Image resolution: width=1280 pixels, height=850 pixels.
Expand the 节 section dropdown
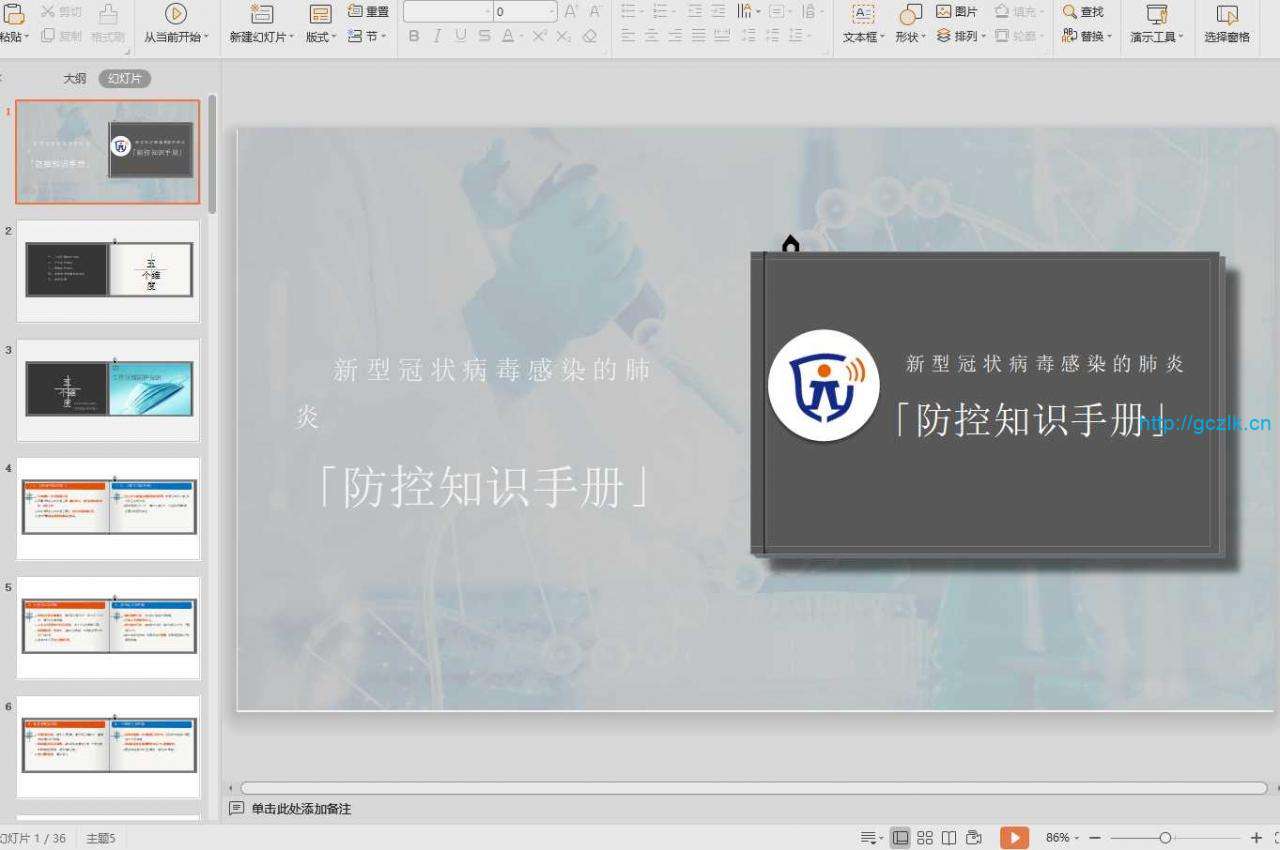click(x=368, y=36)
